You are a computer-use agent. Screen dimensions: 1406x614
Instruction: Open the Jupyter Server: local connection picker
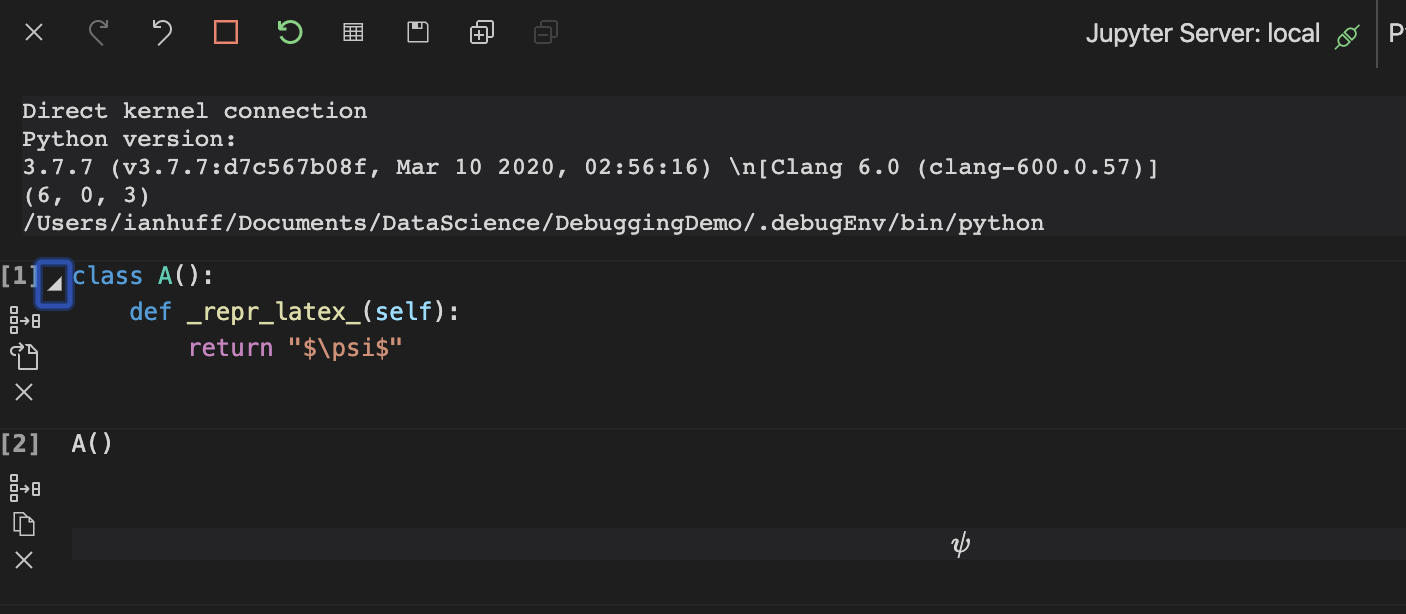point(1203,33)
